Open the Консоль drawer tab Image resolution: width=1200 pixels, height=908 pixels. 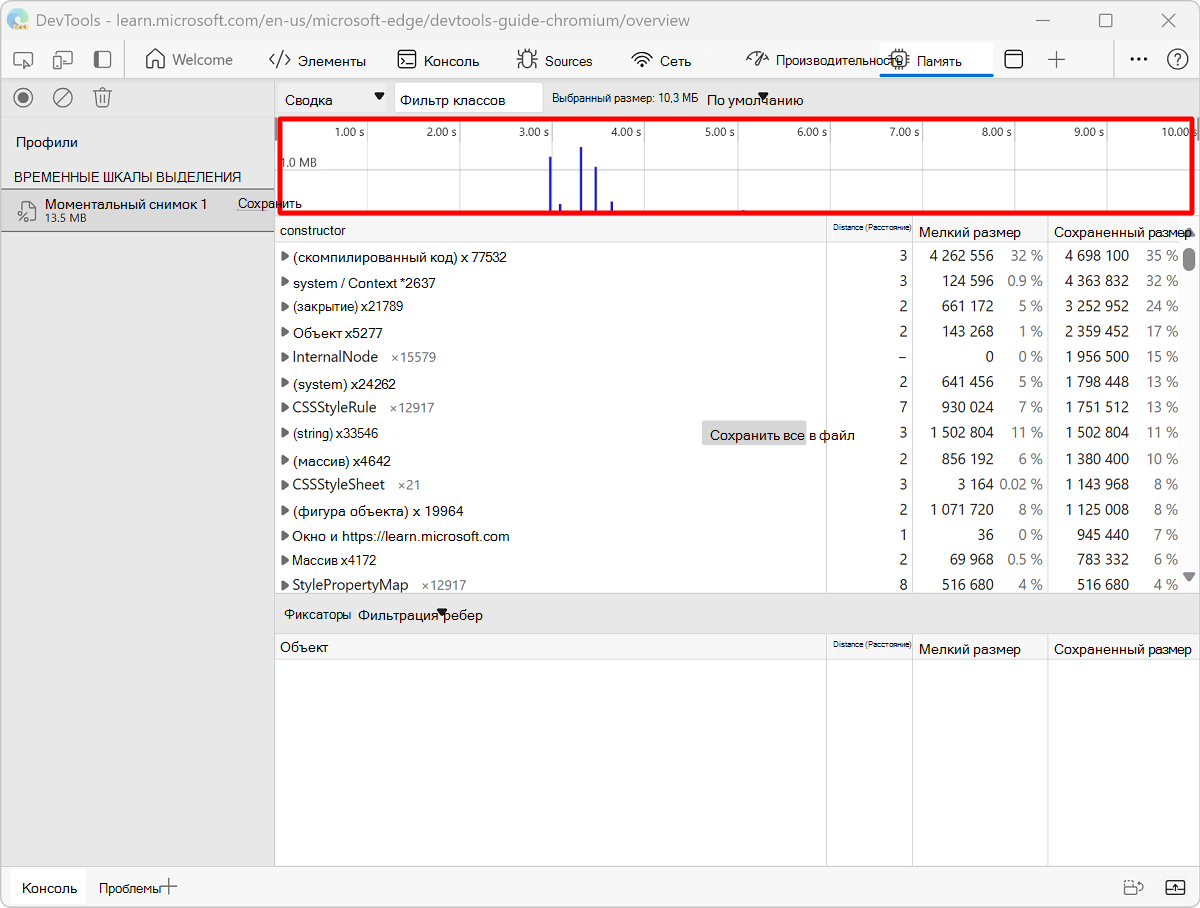click(x=50, y=888)
